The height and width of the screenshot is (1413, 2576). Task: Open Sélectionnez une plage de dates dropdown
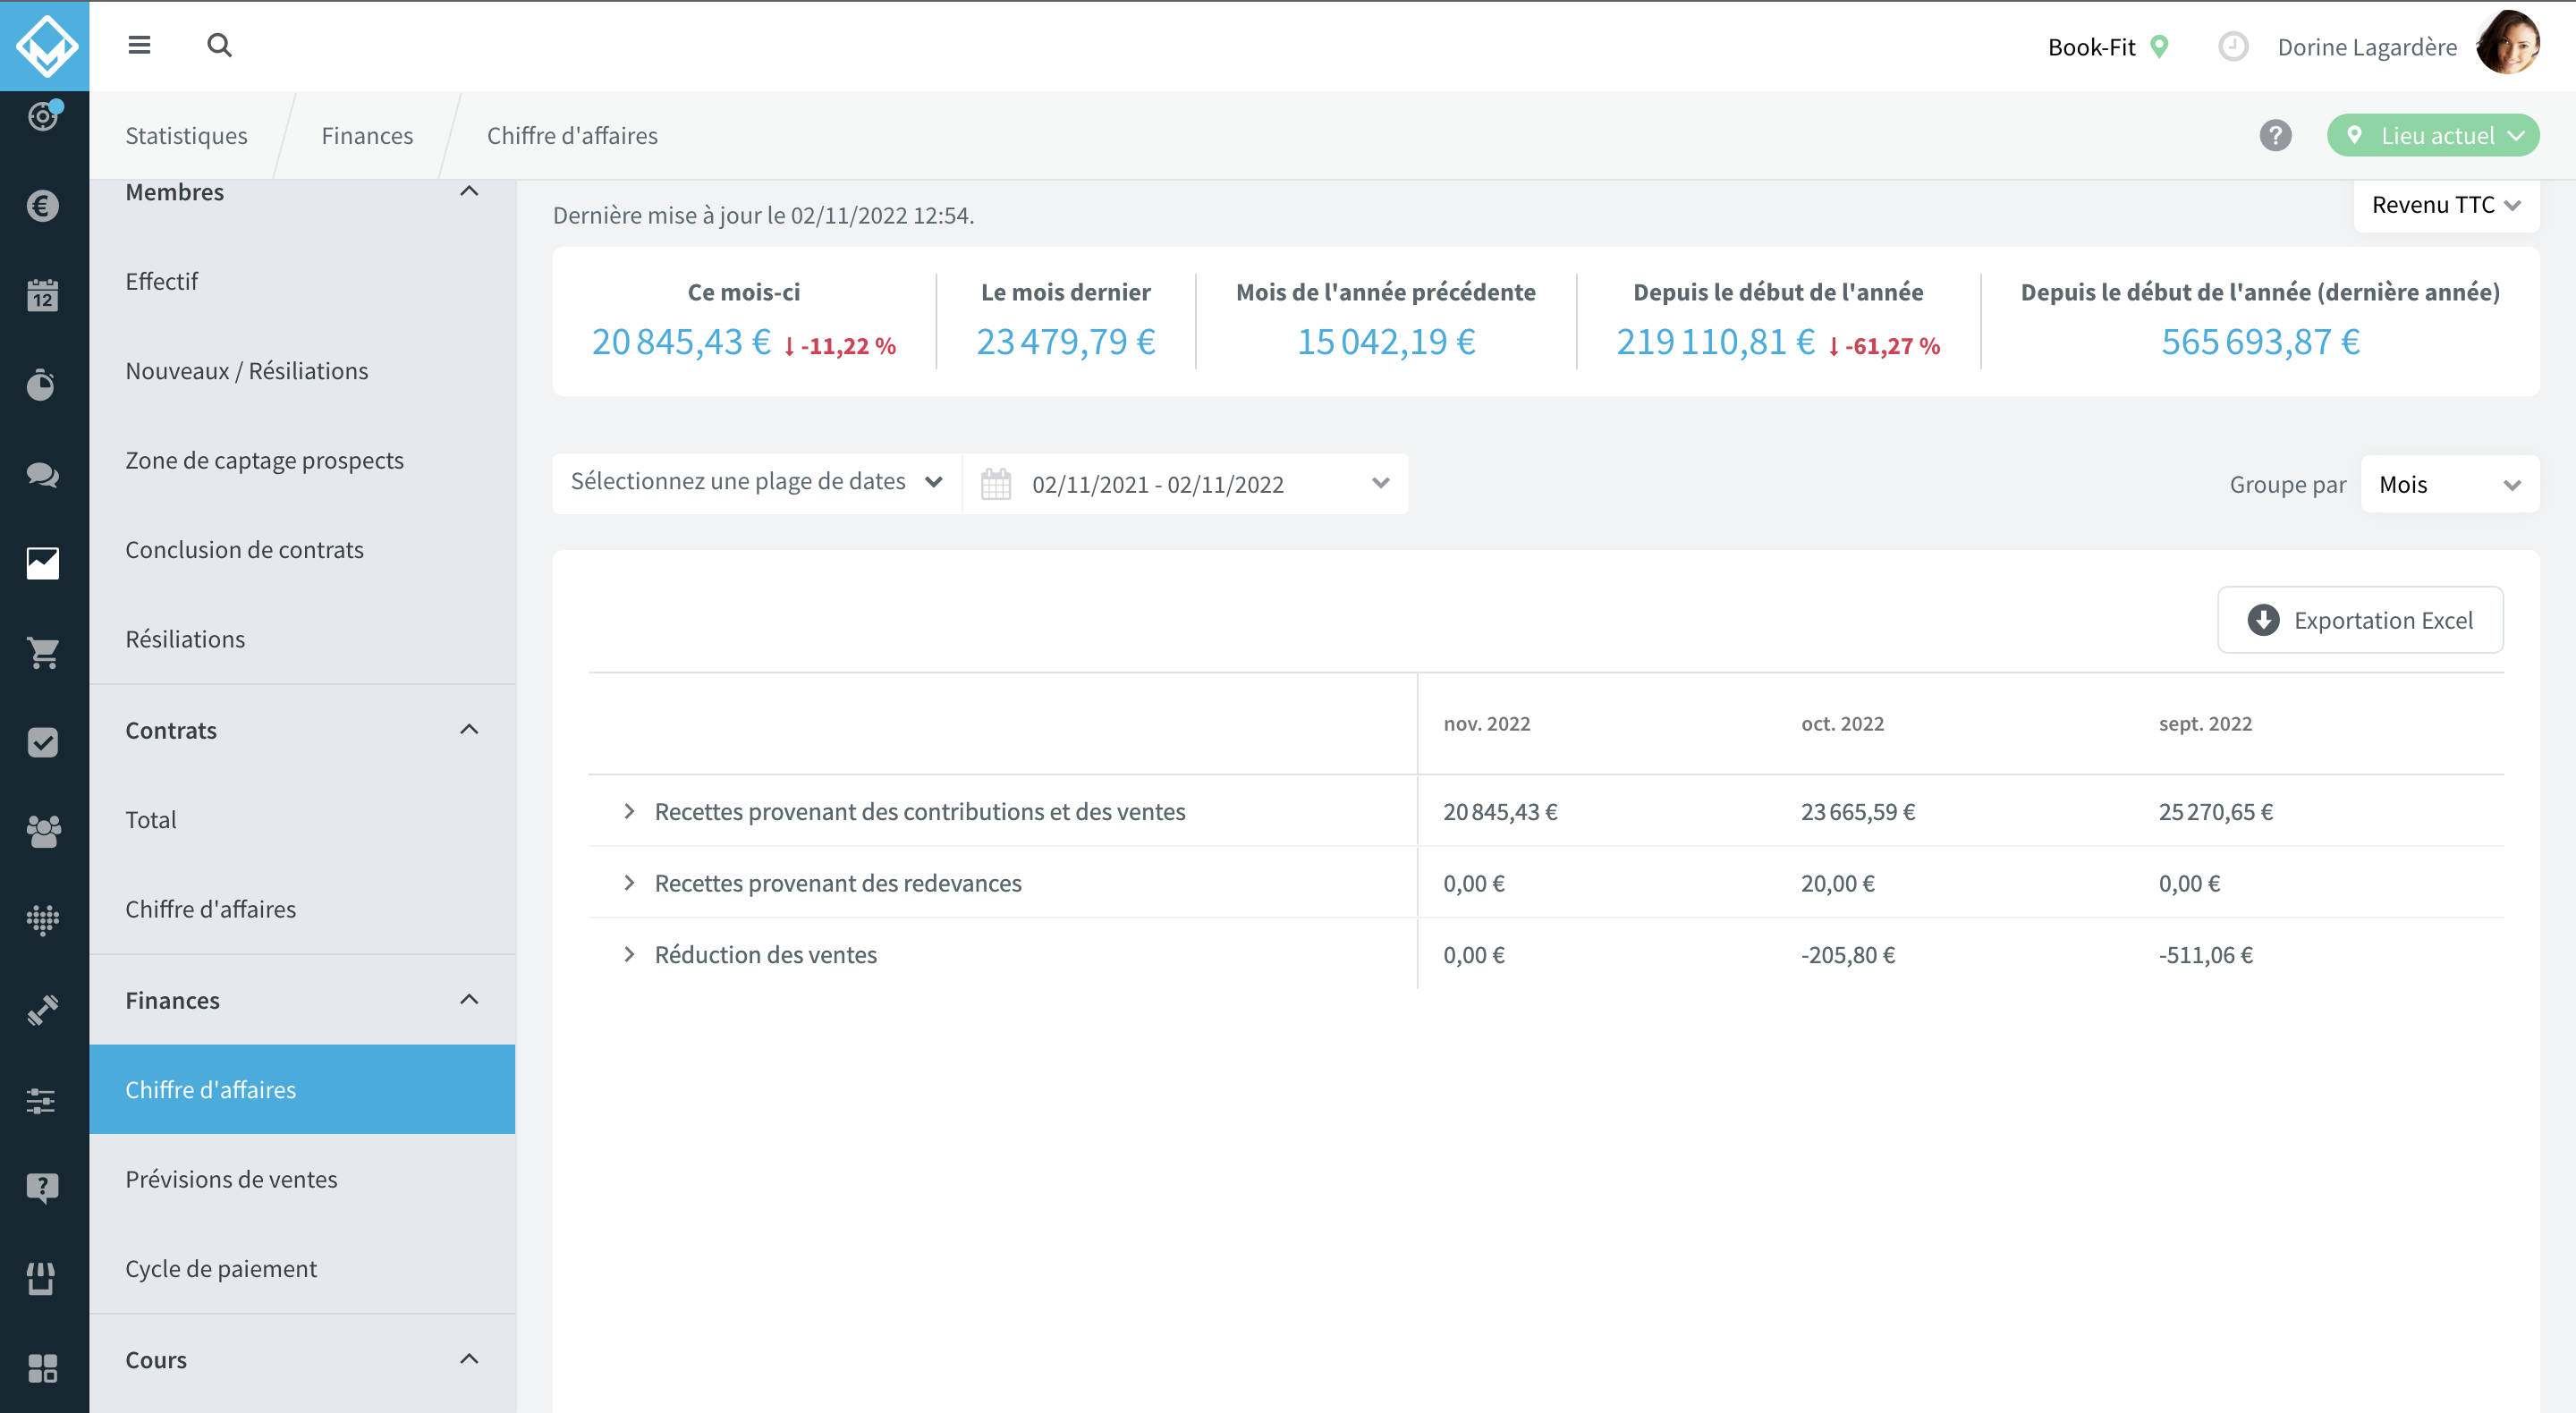pos(757,483)
